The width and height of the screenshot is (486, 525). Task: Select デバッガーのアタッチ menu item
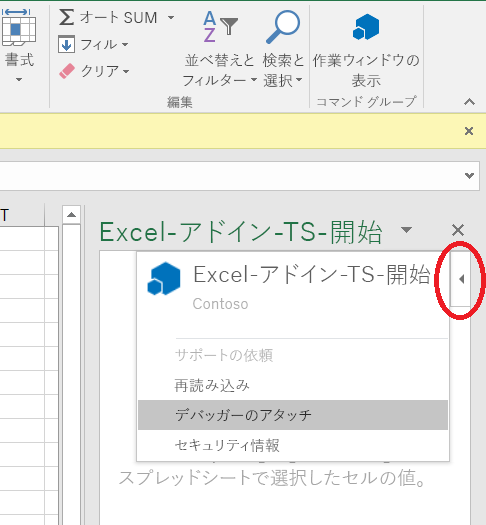coord(293,415)
